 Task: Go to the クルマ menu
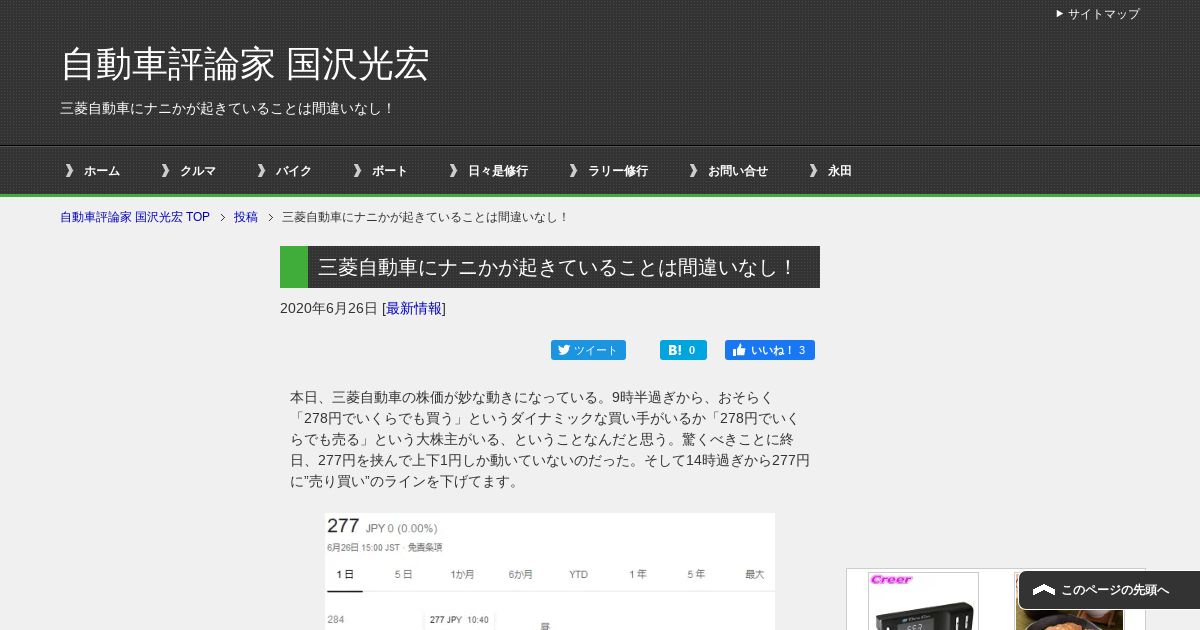[x=188, y=171]
